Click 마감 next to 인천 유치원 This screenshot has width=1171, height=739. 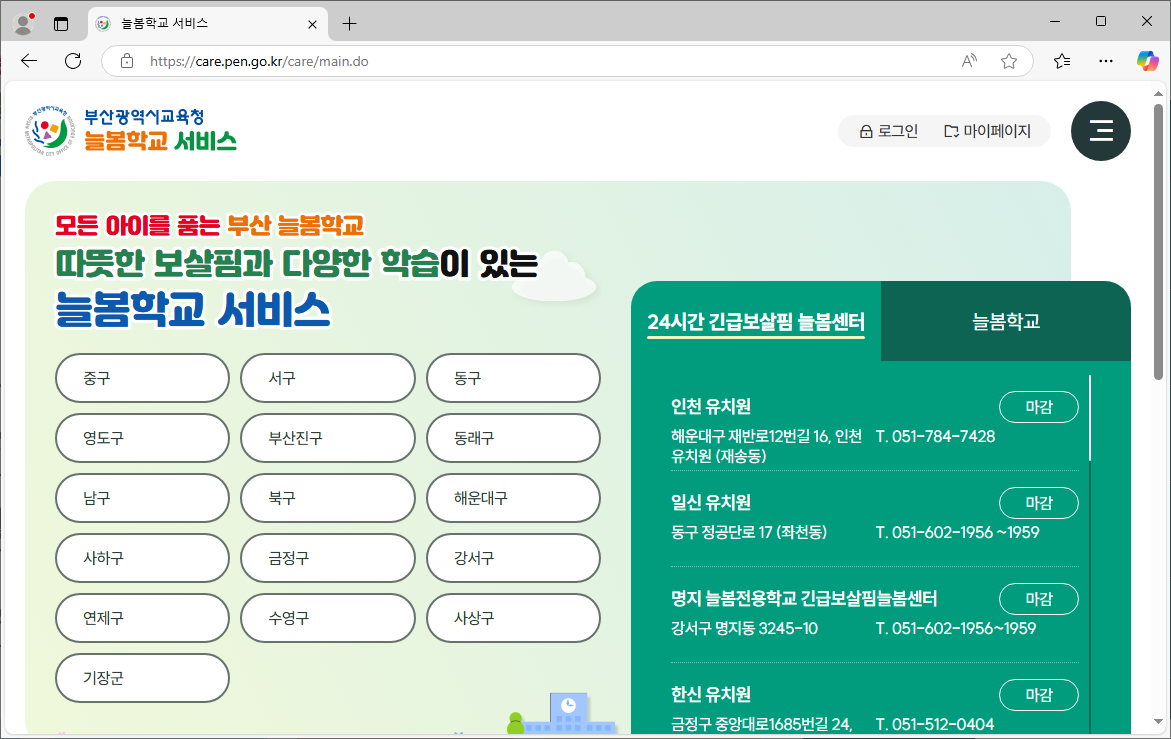[1038, 407]
